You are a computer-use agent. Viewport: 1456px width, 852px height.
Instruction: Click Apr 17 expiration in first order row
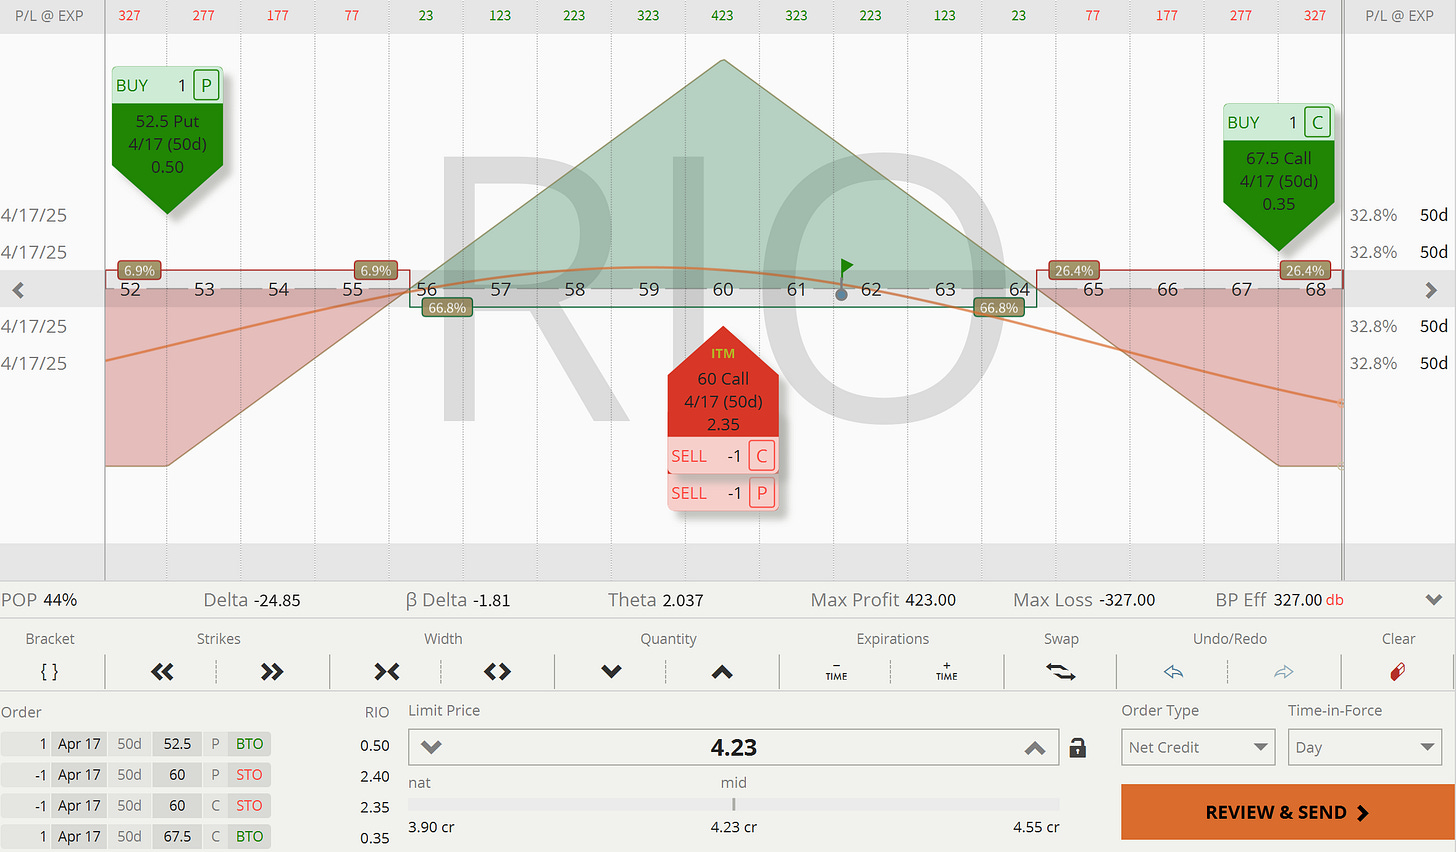(x=79, y=744)
